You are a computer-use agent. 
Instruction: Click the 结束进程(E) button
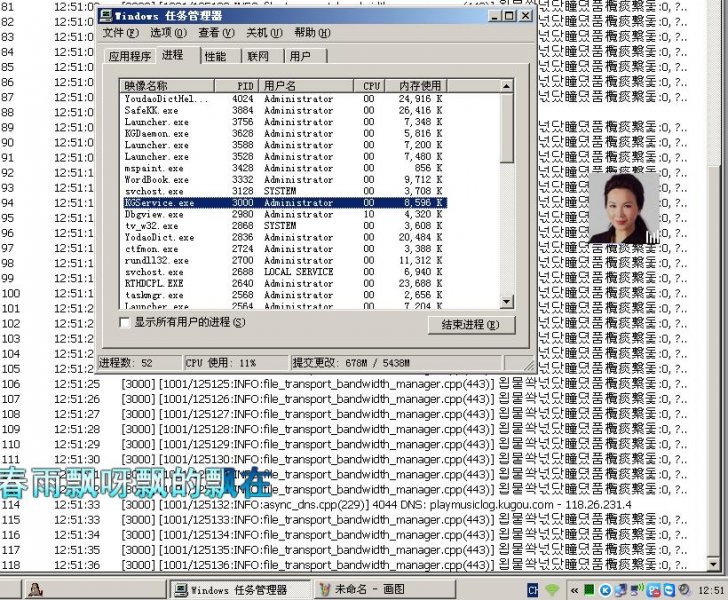coord(471,325)
